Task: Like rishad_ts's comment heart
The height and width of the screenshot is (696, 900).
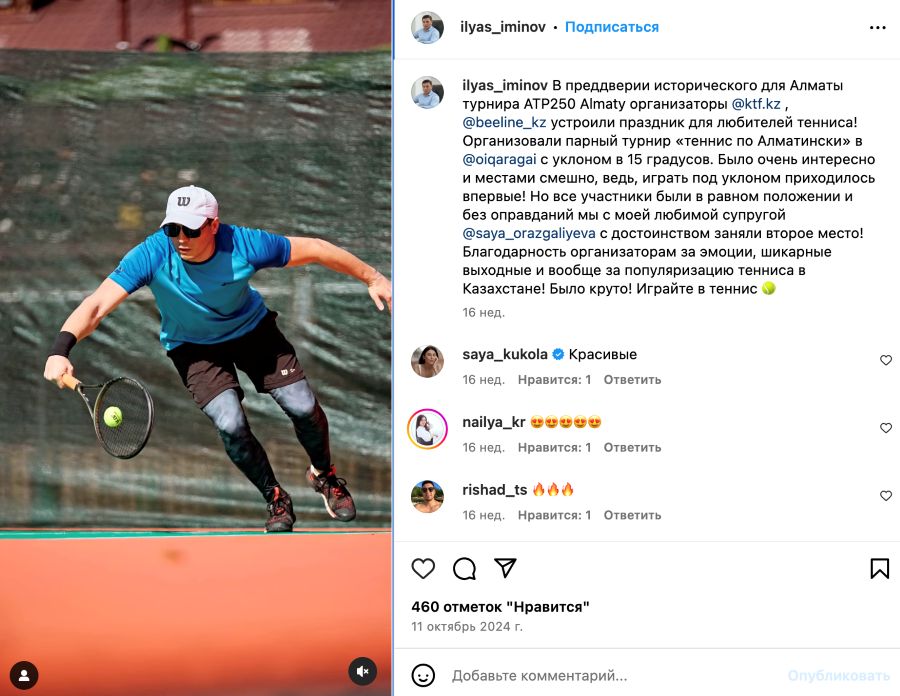Action: [886, 495]
